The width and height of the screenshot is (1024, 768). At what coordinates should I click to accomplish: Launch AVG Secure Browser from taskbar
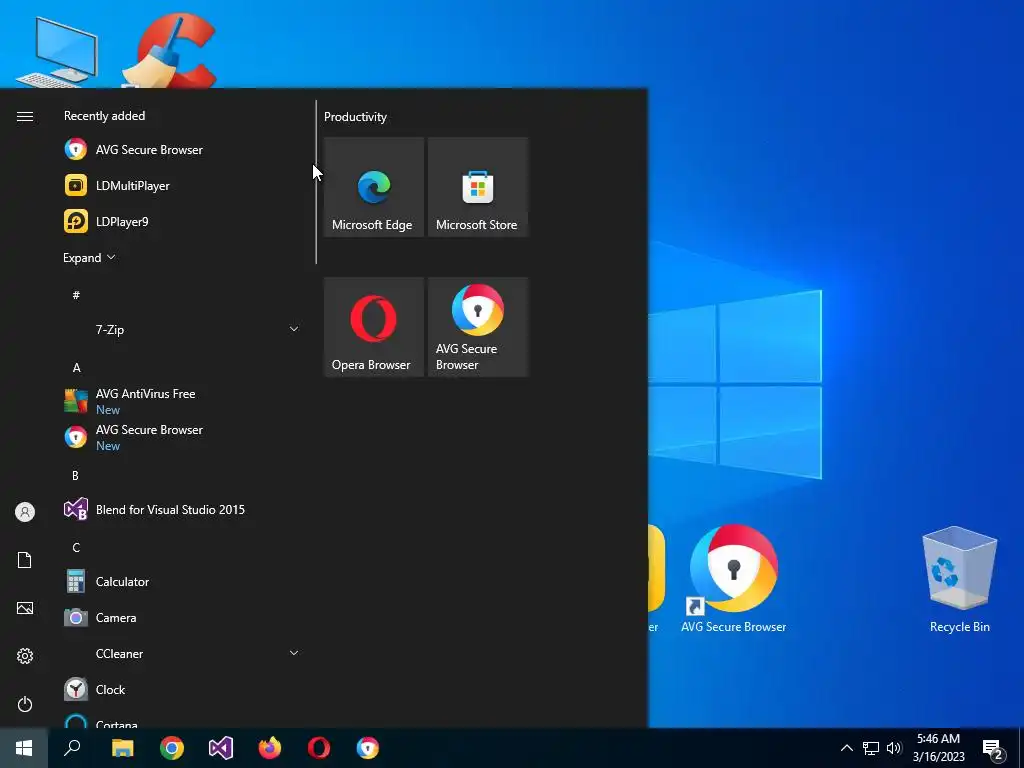pos(368,748)
